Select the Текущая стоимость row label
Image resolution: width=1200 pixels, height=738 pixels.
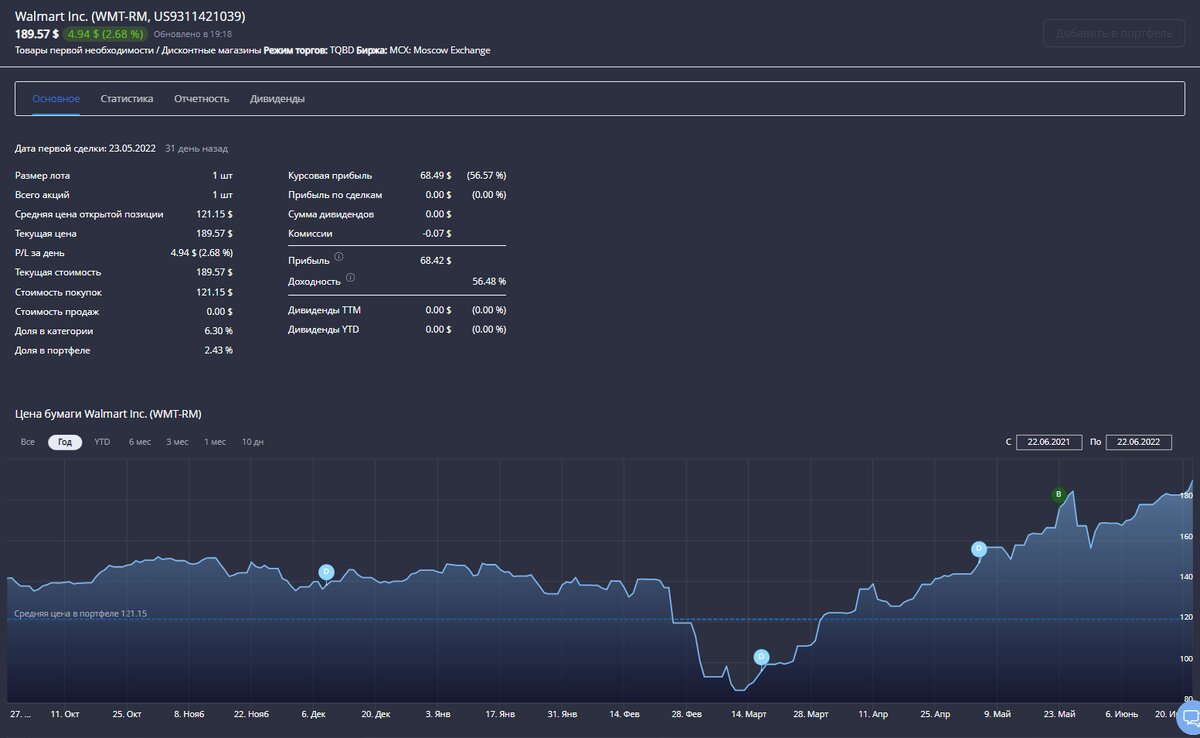pyautogui.click(x=58, y=272)
